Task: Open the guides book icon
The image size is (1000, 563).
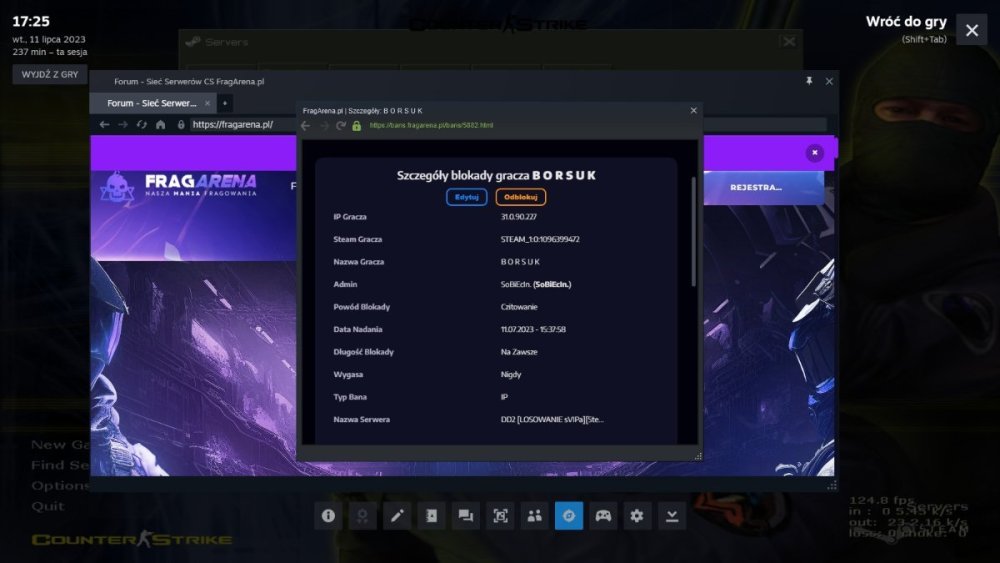Action: (x=431, y=516)
